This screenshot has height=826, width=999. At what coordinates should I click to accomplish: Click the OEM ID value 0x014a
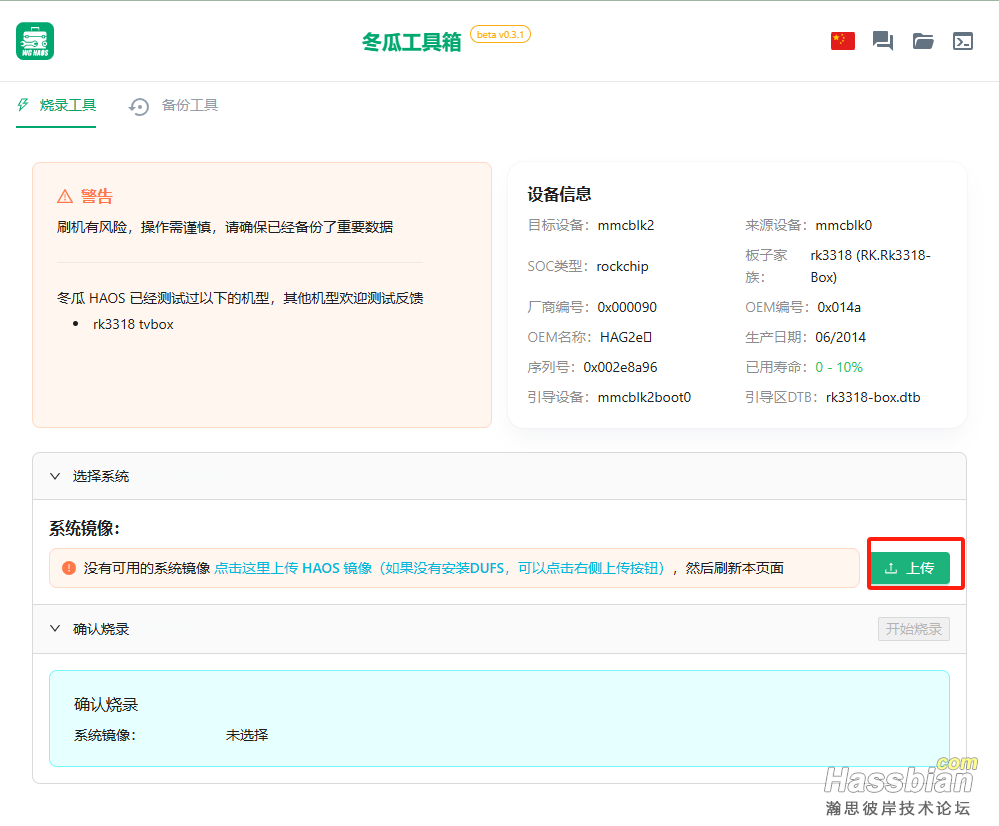[839, 307]
